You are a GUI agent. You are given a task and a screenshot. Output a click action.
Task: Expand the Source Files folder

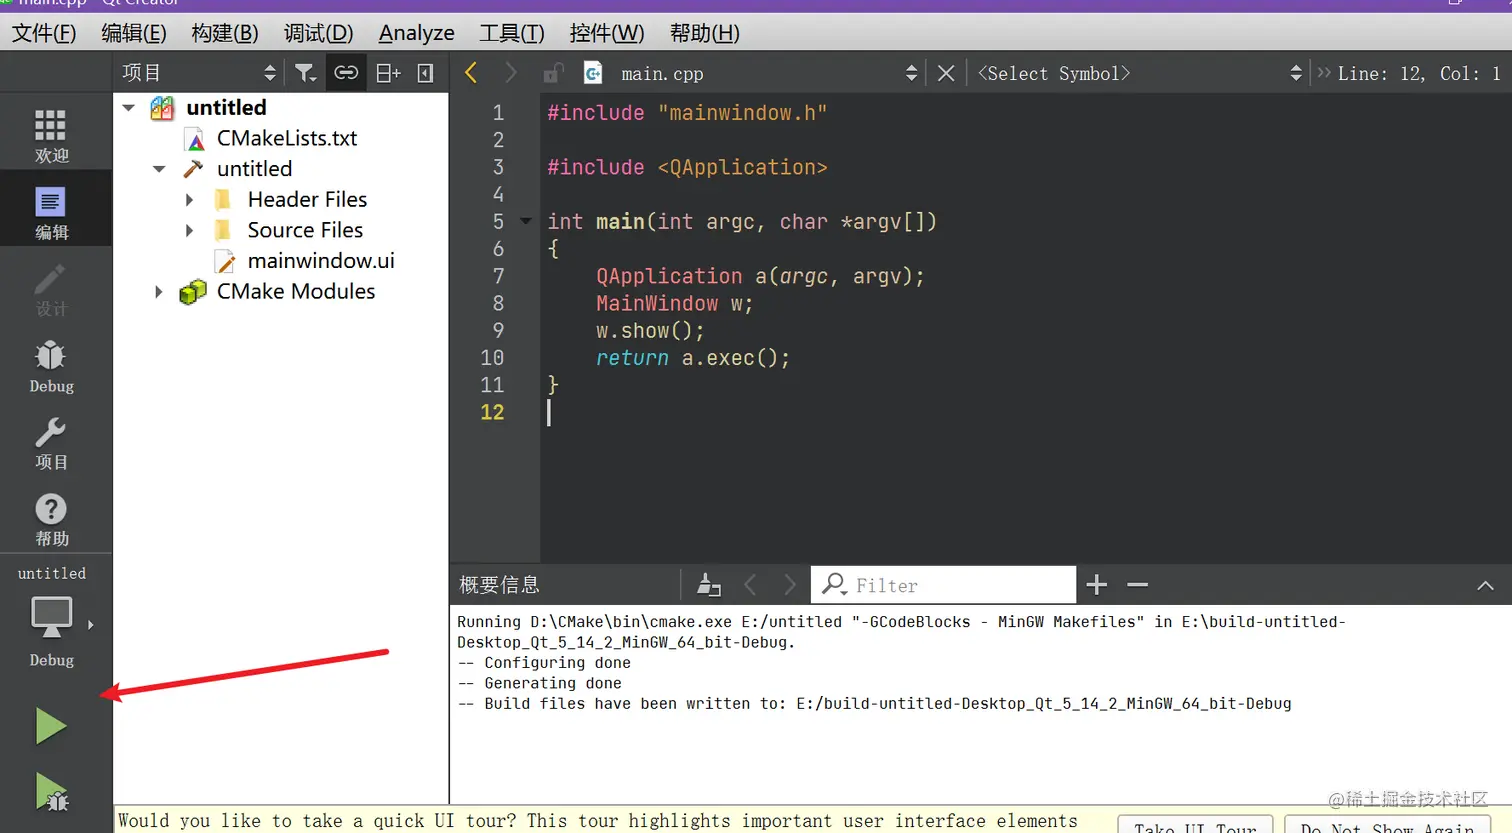[189, 231]
